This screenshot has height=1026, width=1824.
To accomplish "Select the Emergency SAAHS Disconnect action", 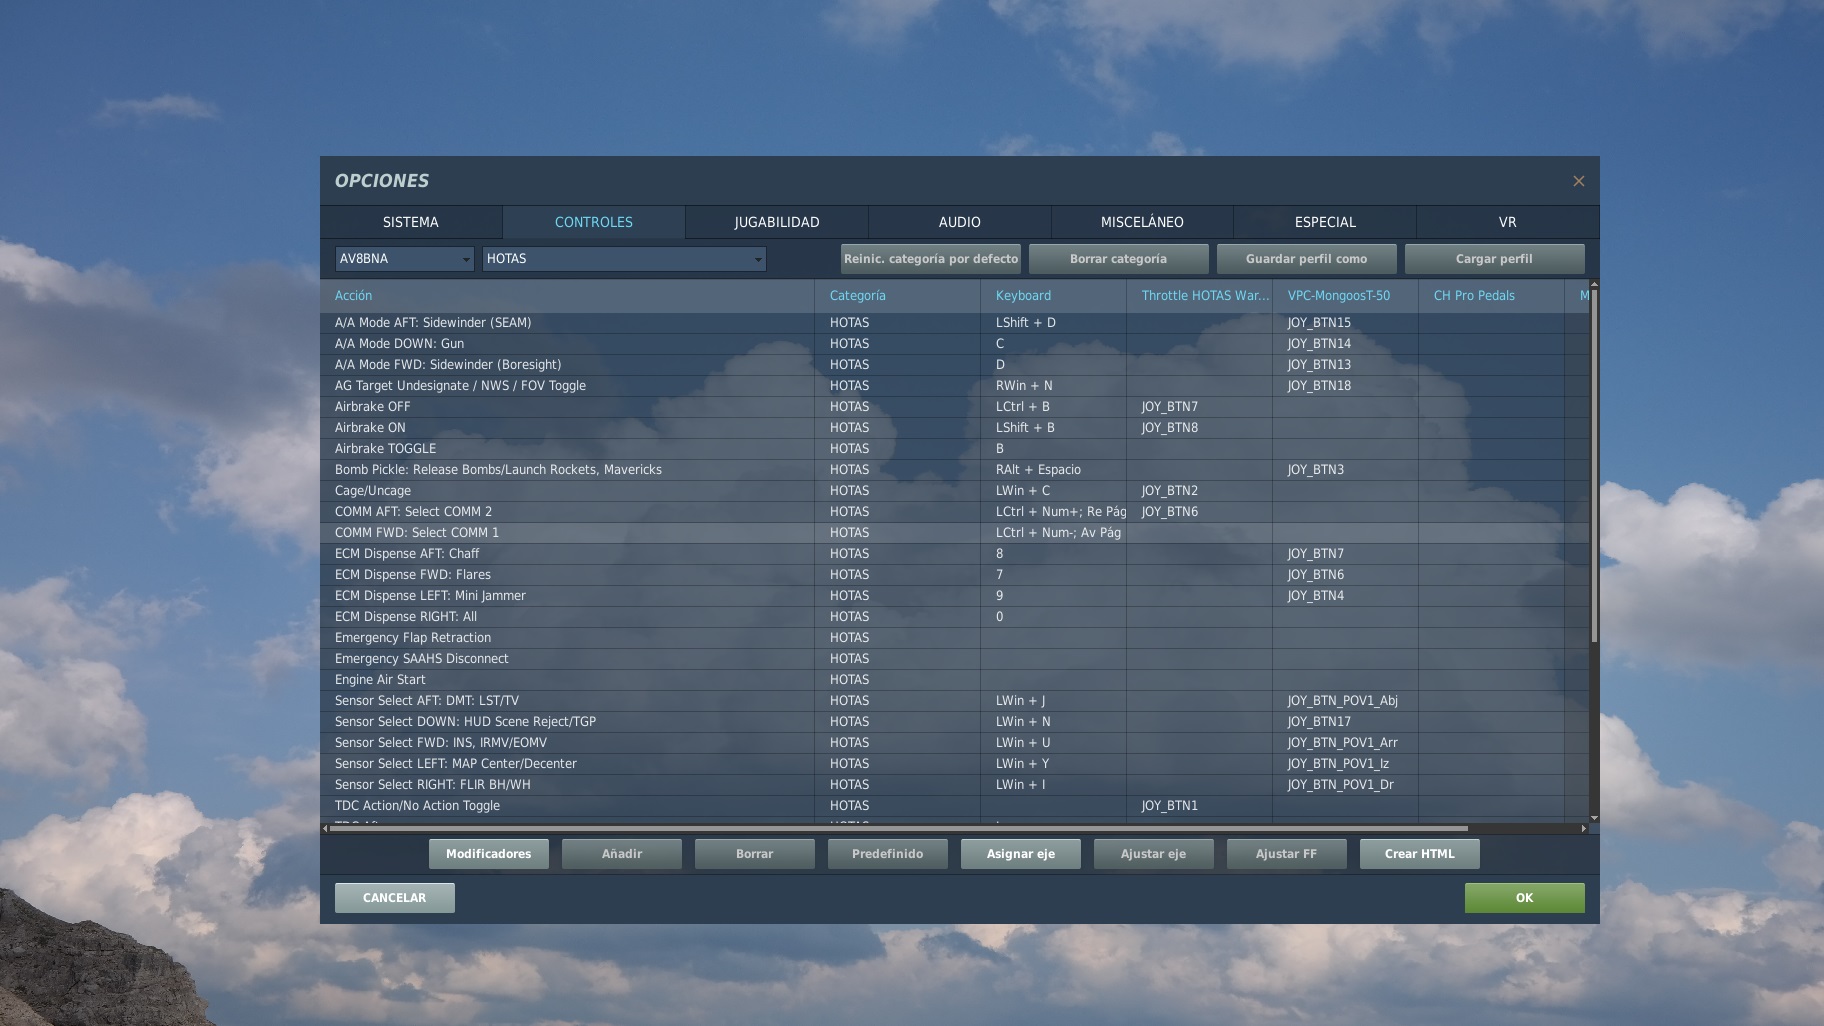I will click(x=955, y=659).
